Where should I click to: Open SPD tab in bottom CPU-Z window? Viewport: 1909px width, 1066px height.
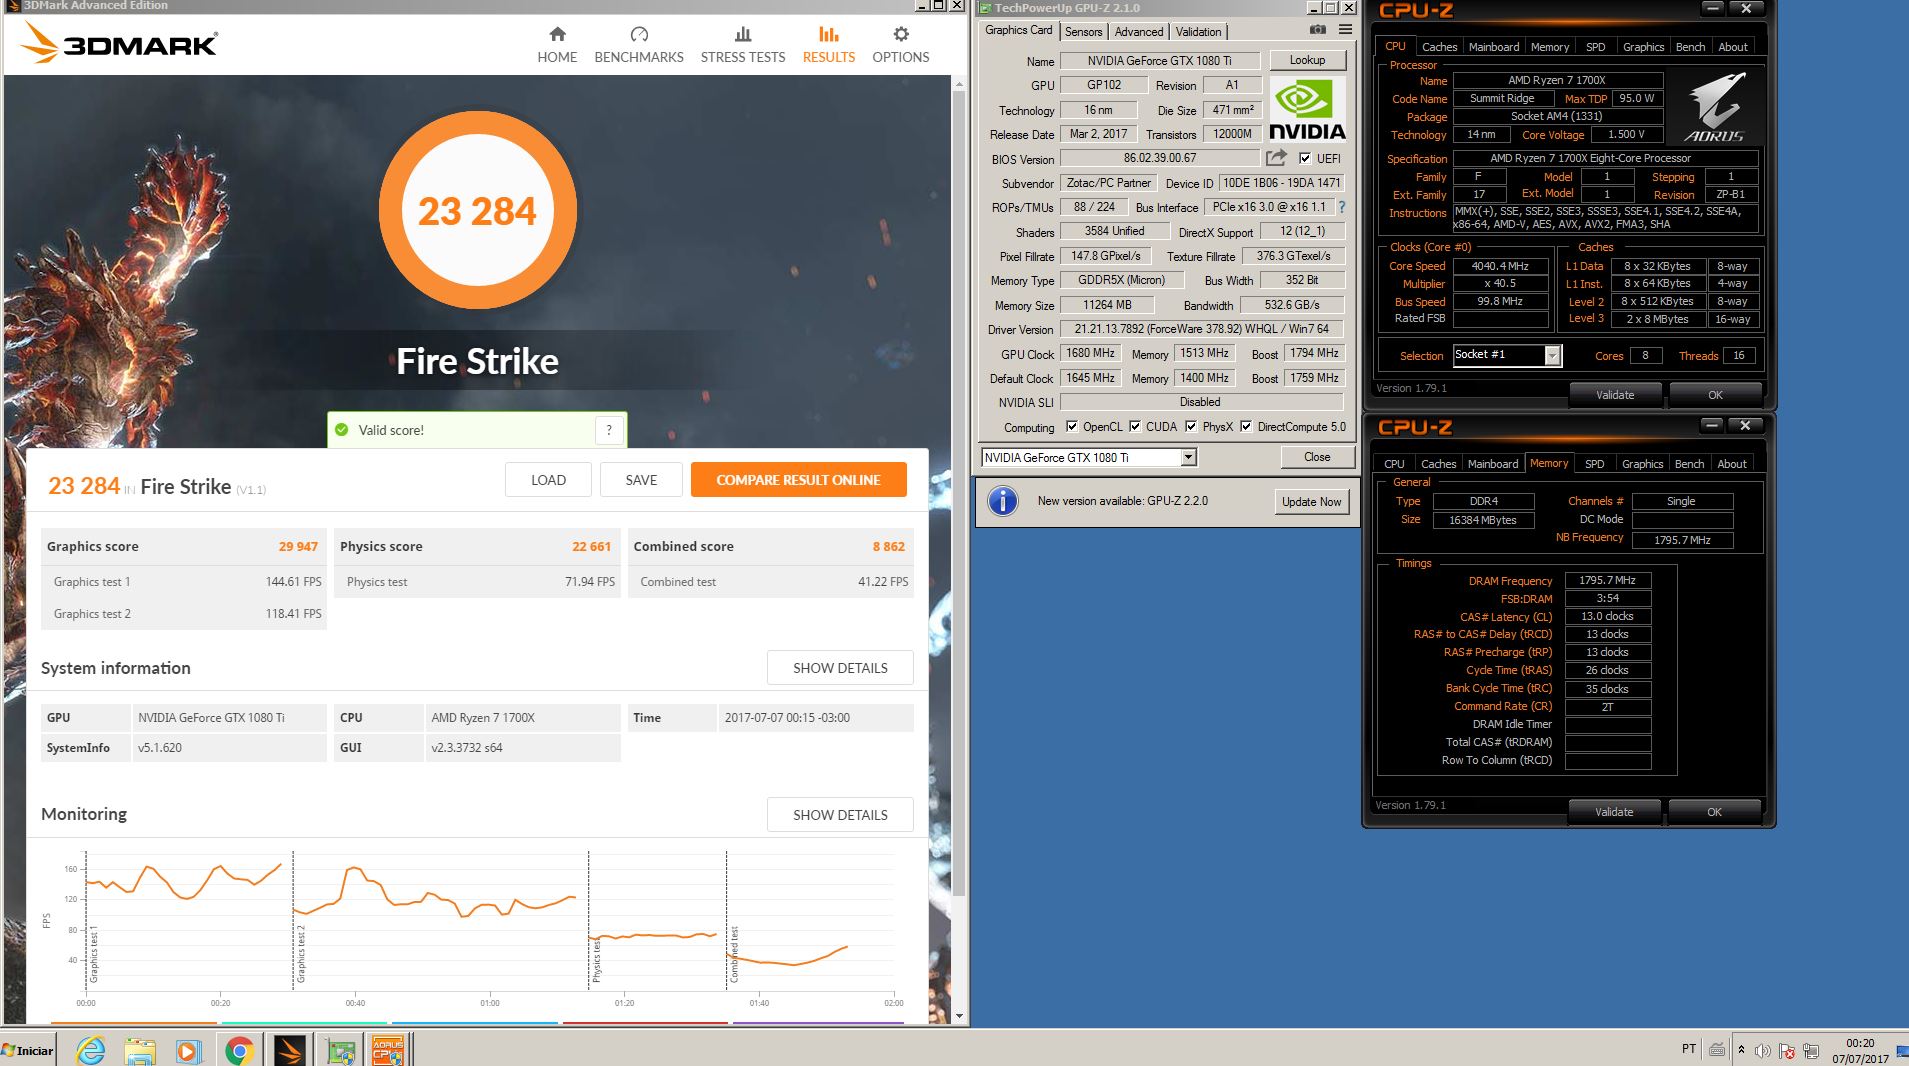click(1595, 464)
